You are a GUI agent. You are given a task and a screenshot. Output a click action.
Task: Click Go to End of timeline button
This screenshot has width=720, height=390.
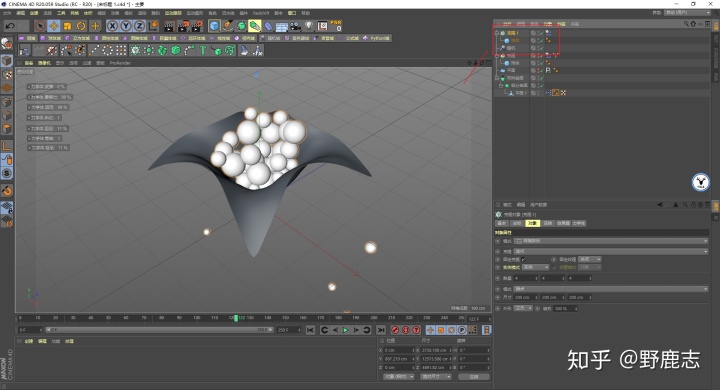[381, 330]
